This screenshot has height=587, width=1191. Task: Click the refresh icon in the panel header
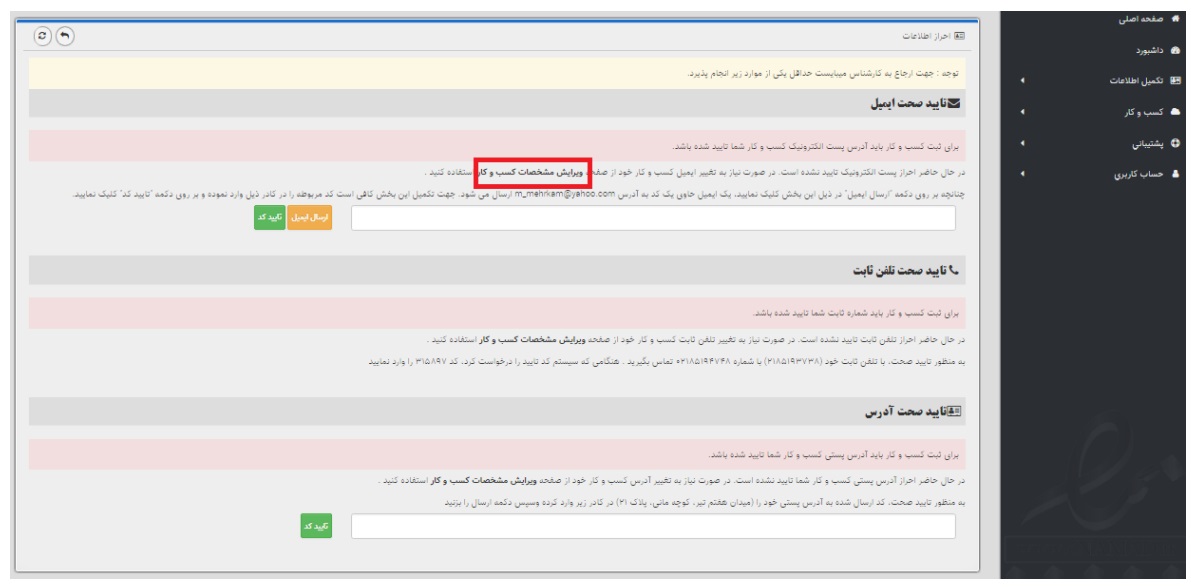(x=43, y=34)
